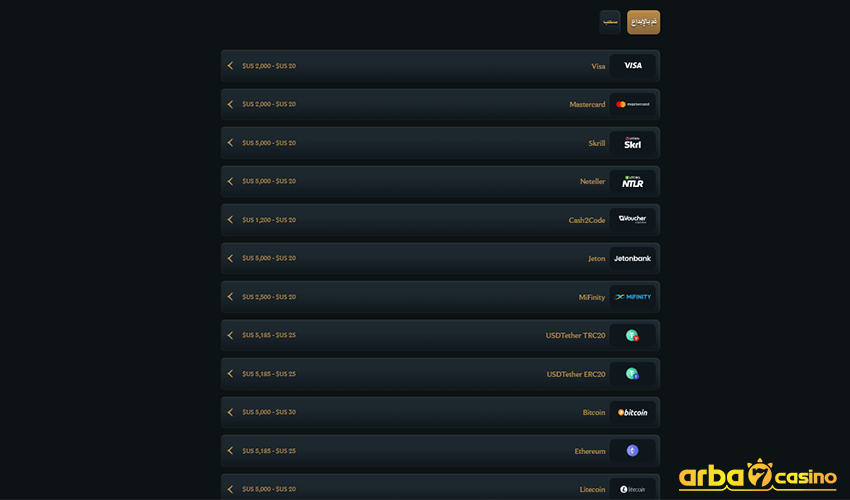Click the Visa card logo
The width and height of the screenshot is (850, 500).
632,66
